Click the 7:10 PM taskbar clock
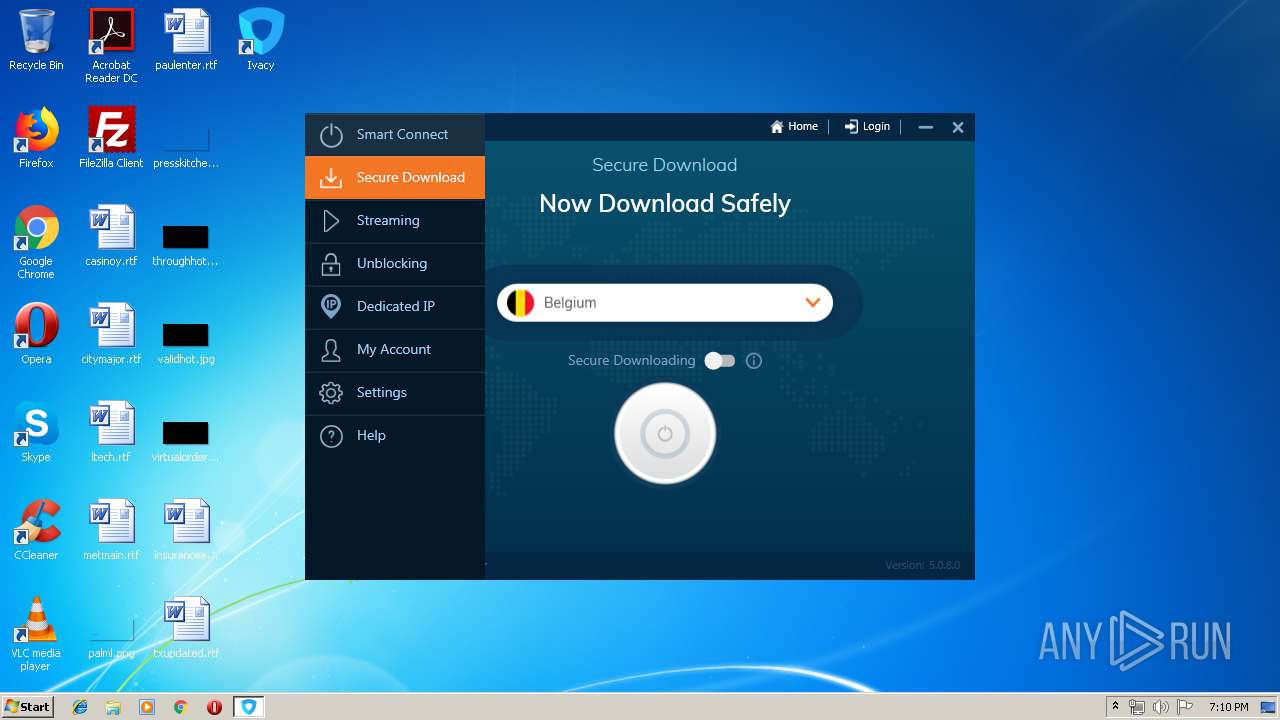Image resolution: width=1280 pixels, height=720 pixels. click(x=1228, y=707)
